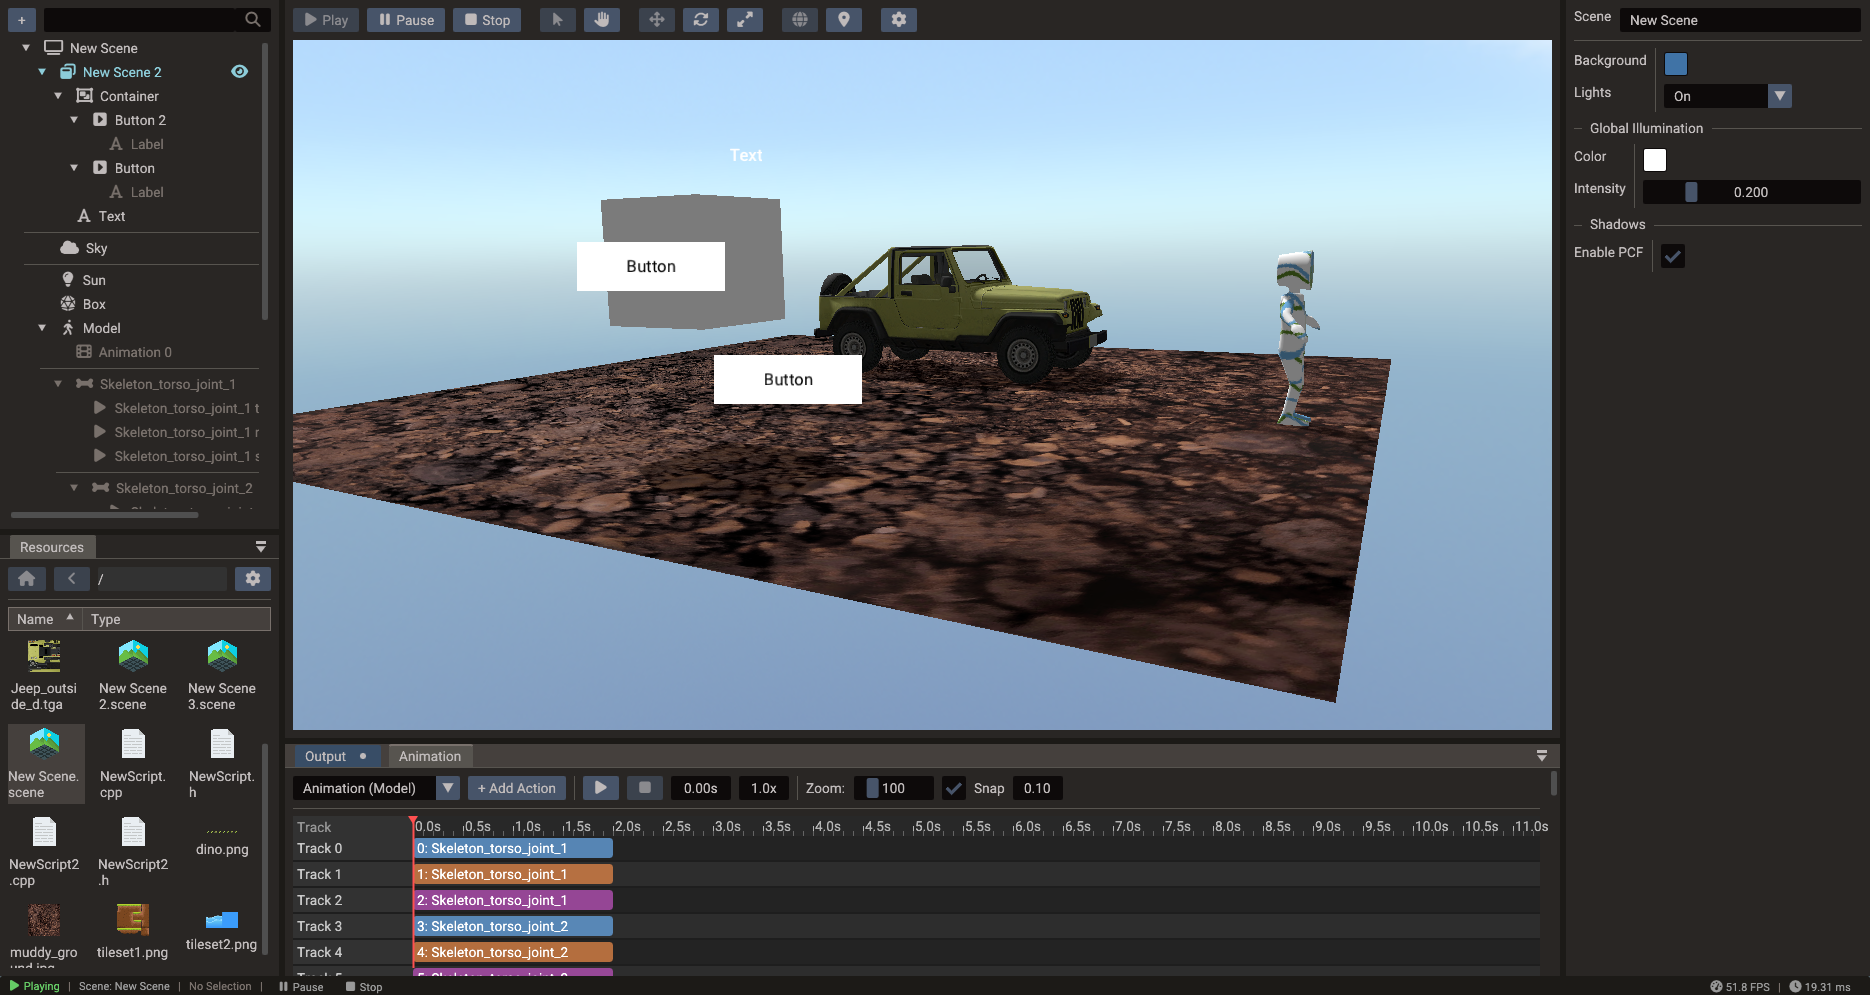Select NewScript.cpp file icon

point(133,744)
